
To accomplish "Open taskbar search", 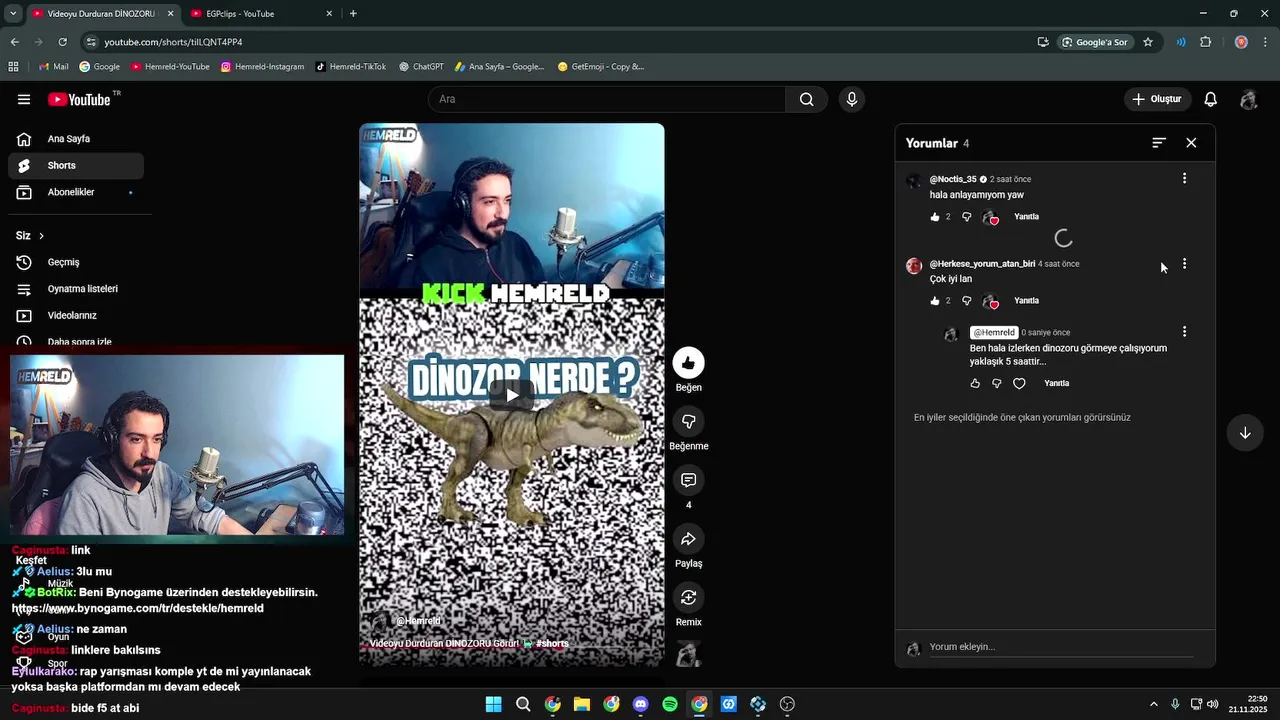I will [x=523, y=704].
